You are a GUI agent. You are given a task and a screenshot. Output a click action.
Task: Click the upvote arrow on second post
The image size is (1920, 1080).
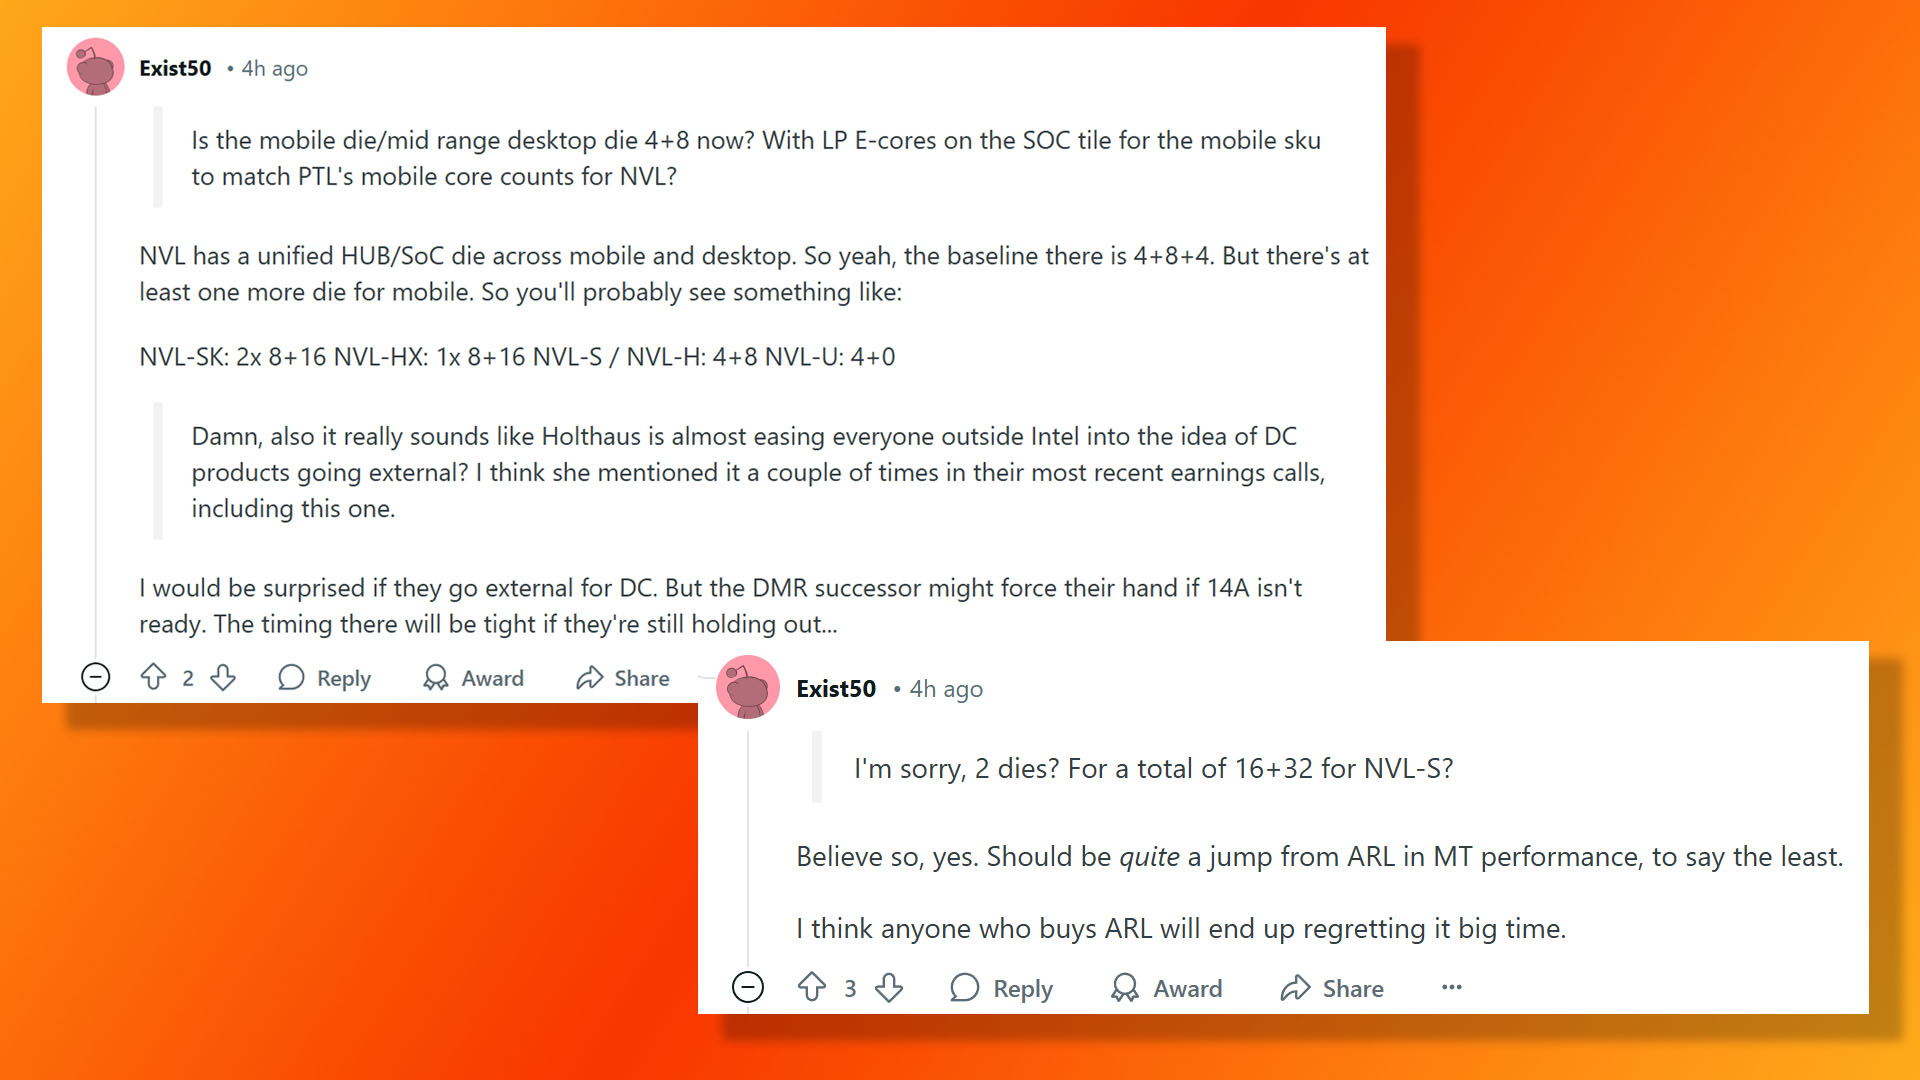pos(814,986)
